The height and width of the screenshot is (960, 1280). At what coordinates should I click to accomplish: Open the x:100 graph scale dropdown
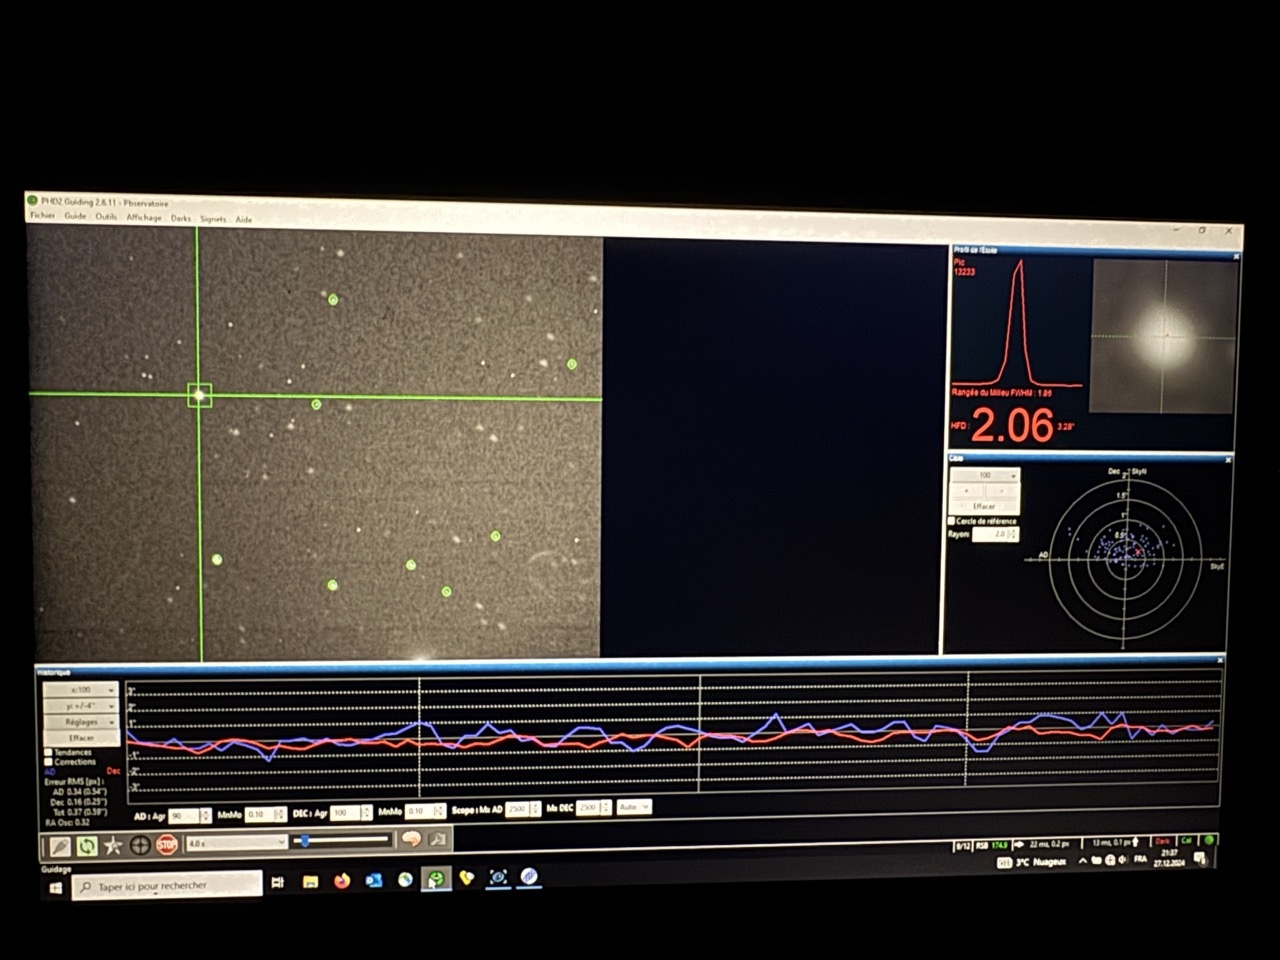(x=81, y=690)
